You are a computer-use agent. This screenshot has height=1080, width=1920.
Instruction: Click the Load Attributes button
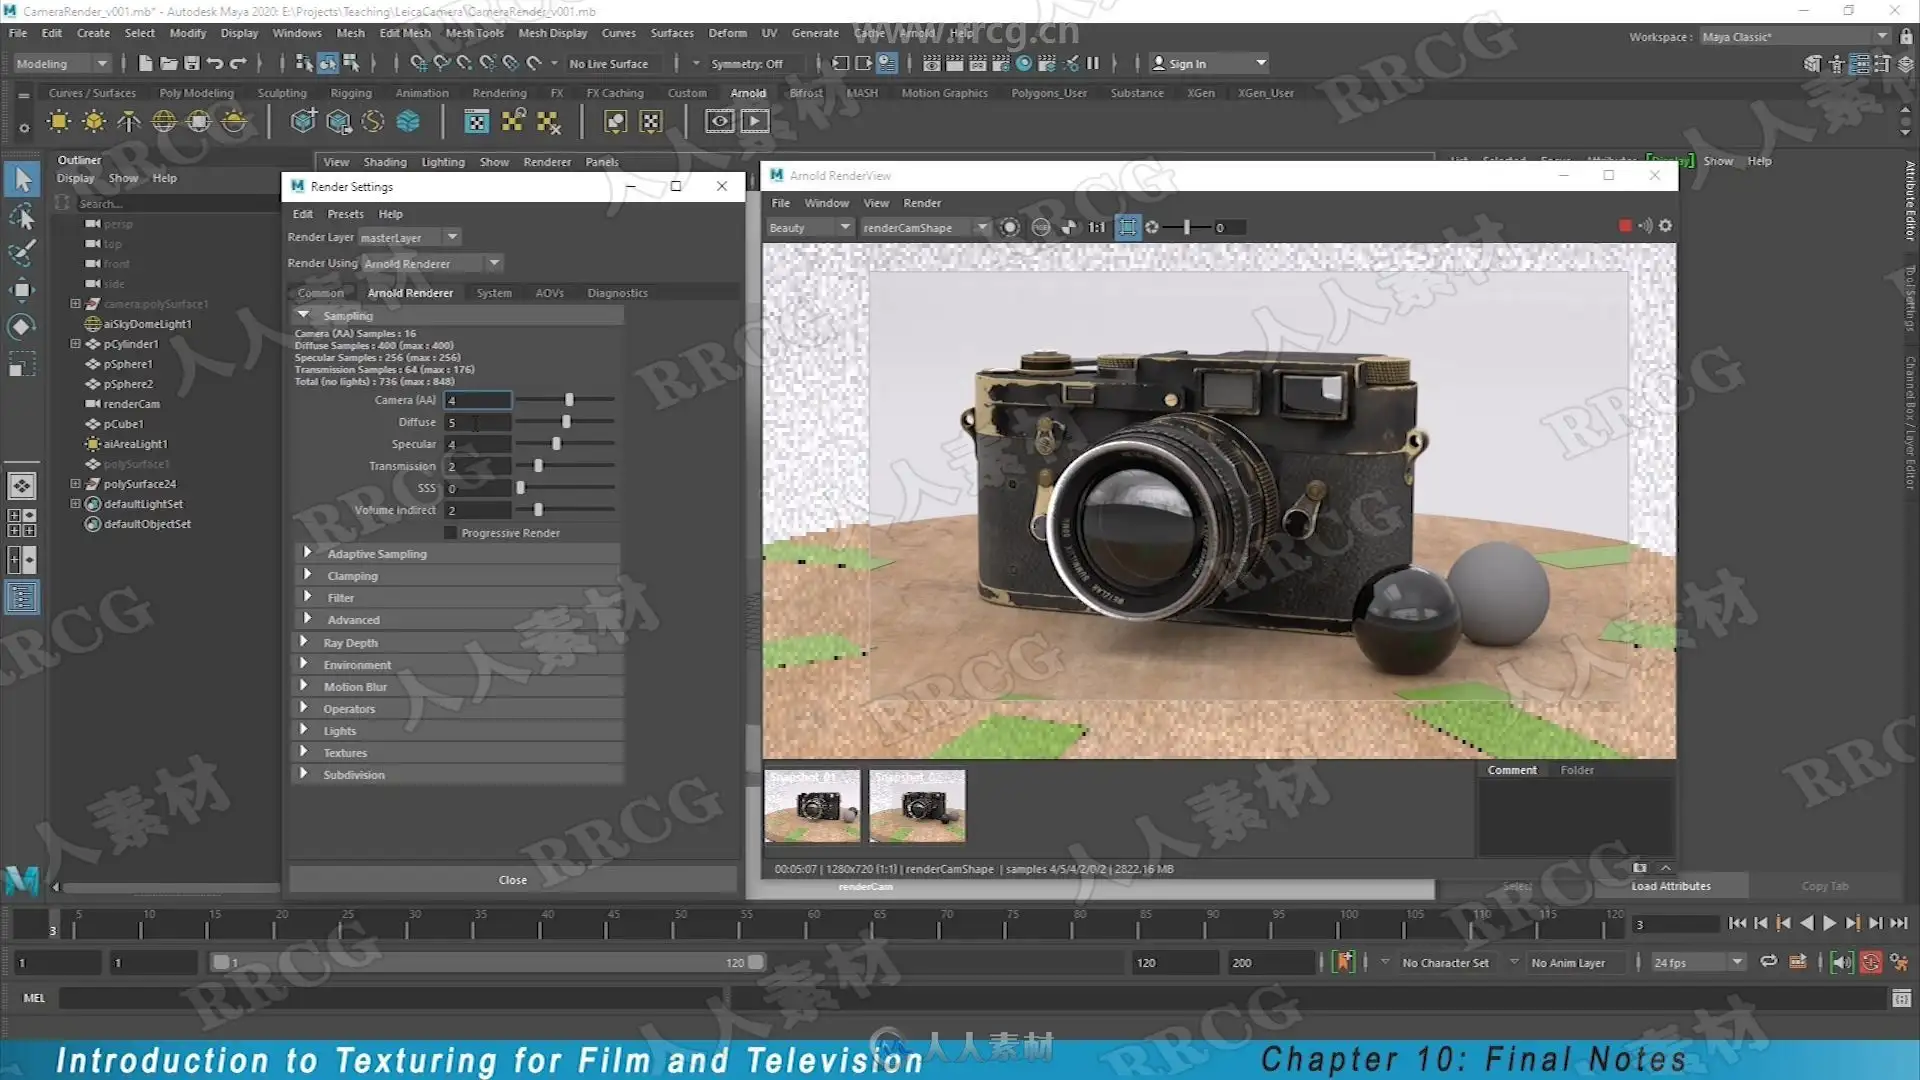point(1670,886)
